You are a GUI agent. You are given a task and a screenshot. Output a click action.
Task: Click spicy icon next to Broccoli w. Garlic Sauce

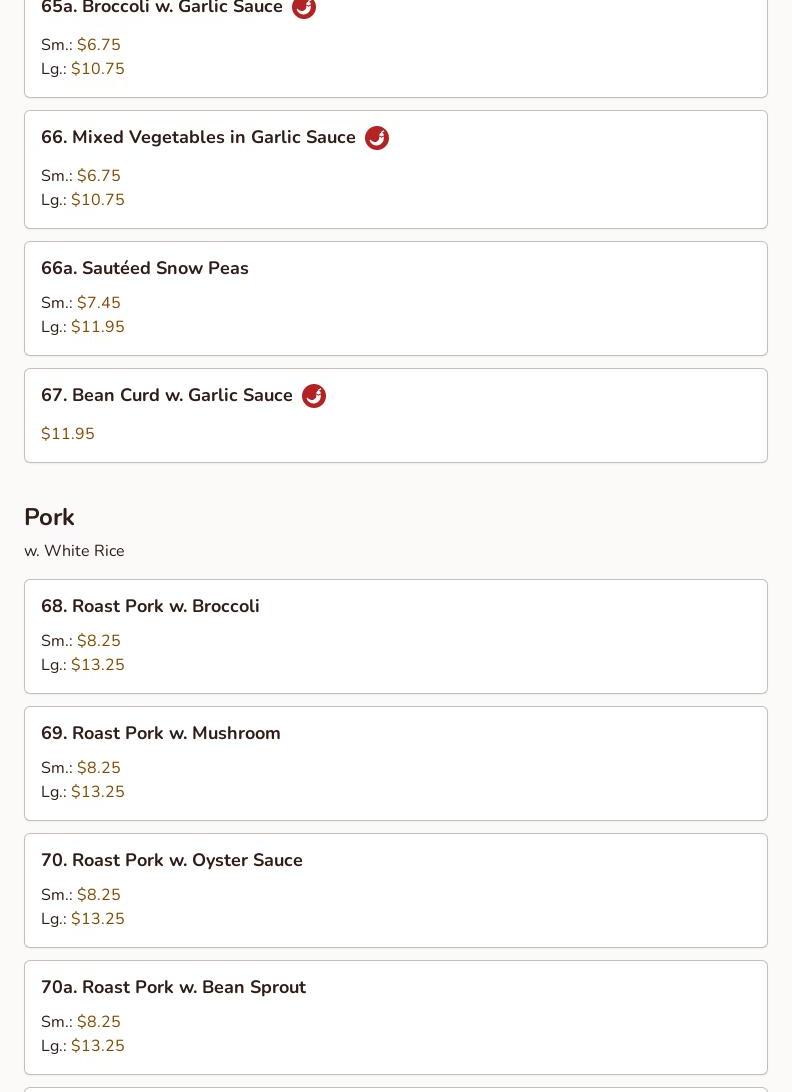[x=304, y=8]
